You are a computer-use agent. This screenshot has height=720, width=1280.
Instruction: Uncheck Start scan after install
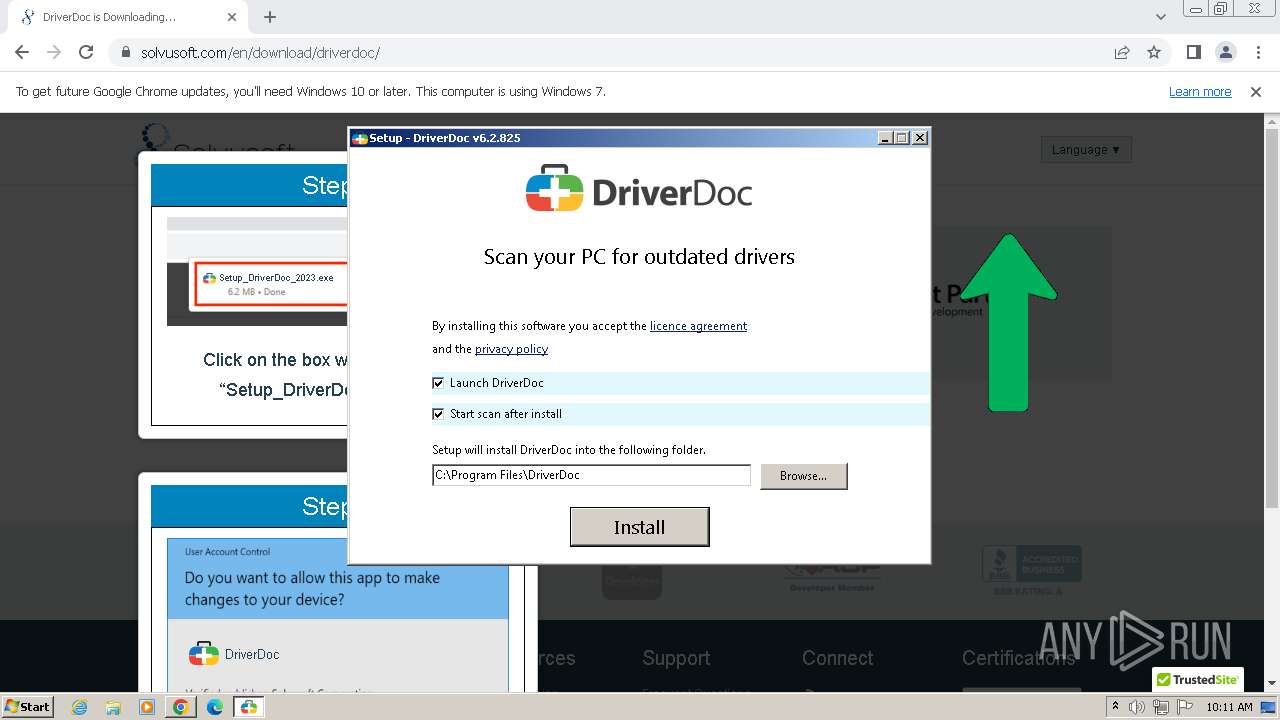[438, 414]
